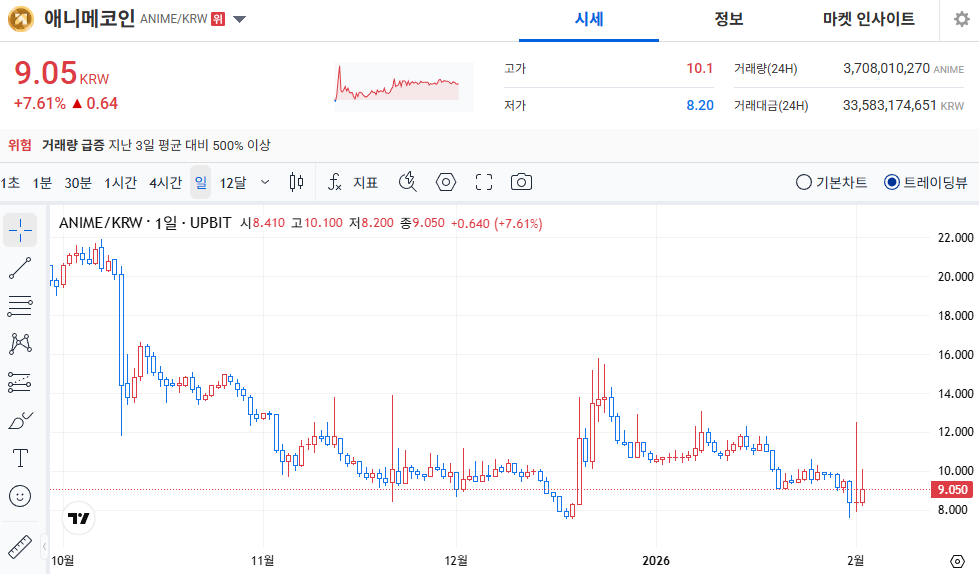Screen dimensions: 979x574
Task: Open the candlestick chart style selector
Action: 295,182
